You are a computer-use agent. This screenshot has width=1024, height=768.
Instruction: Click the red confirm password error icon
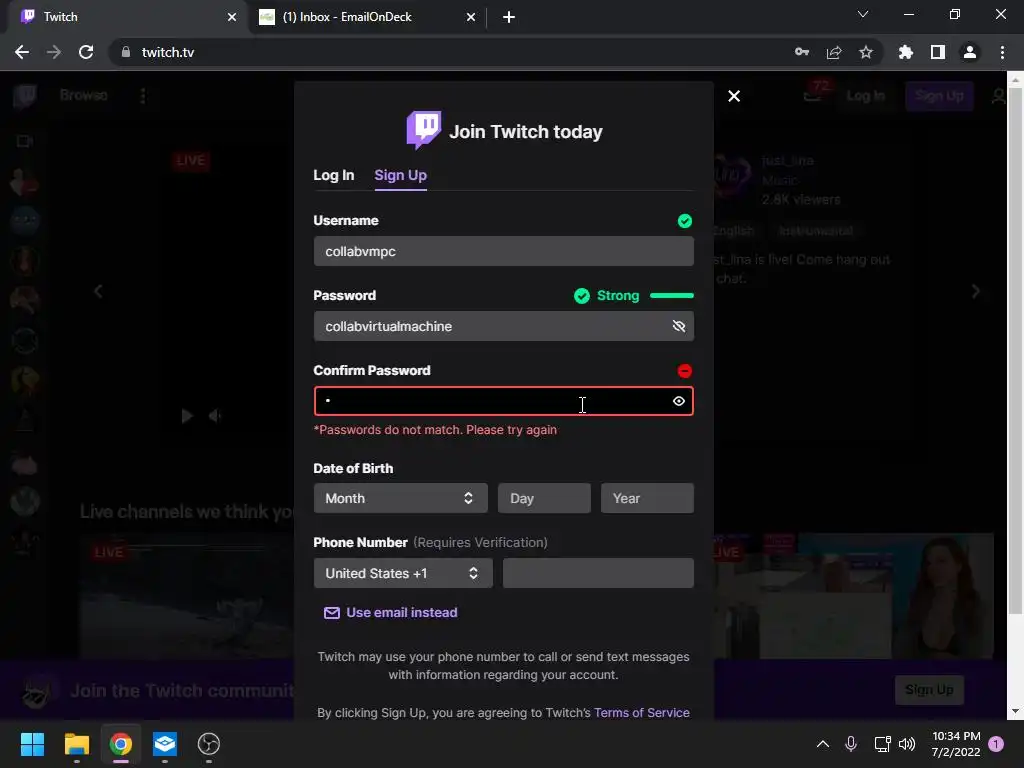point(684,371)
